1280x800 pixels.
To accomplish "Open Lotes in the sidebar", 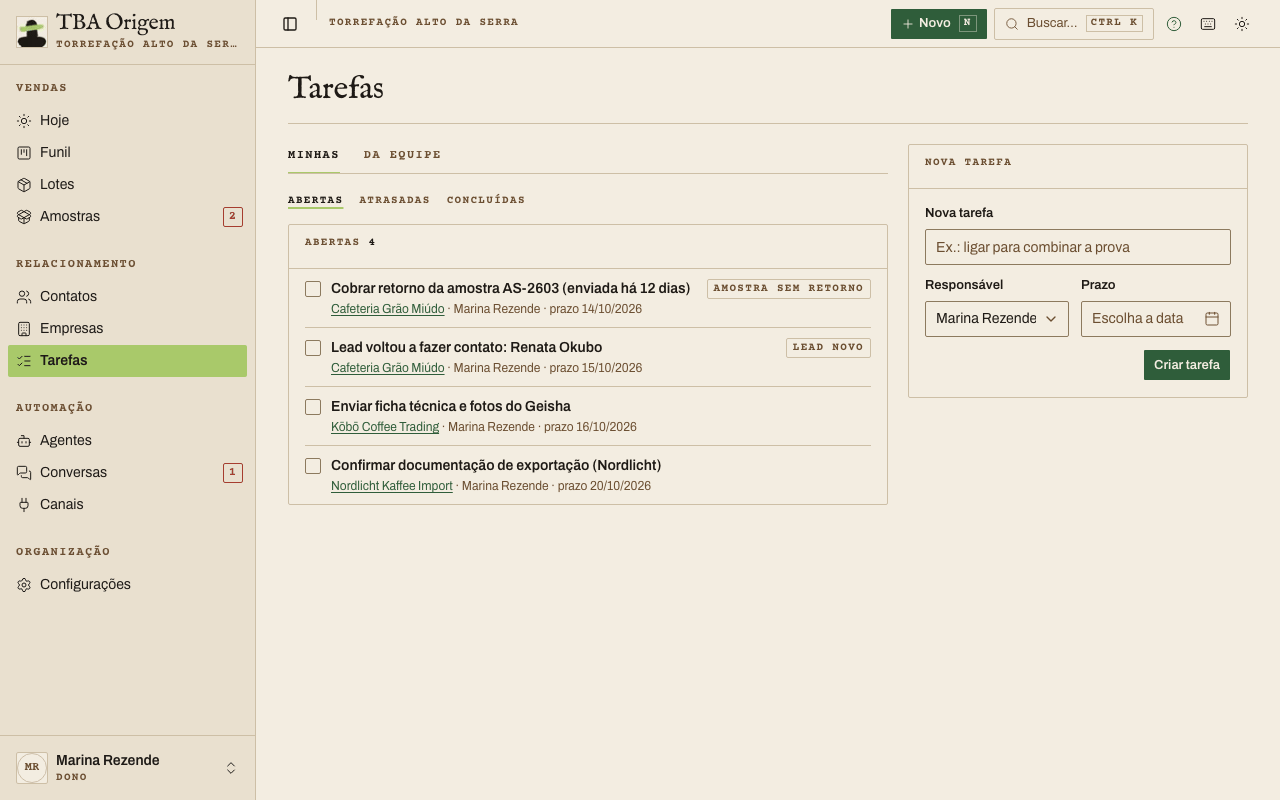I will [x=127, y=184].
